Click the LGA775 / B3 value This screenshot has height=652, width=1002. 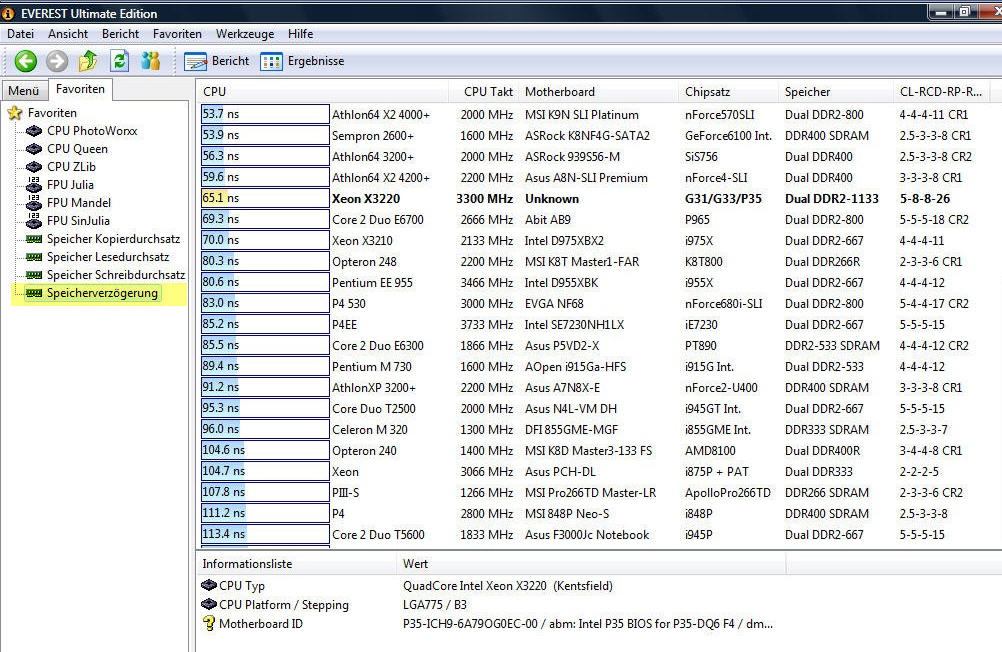click(x=435, y=605)
